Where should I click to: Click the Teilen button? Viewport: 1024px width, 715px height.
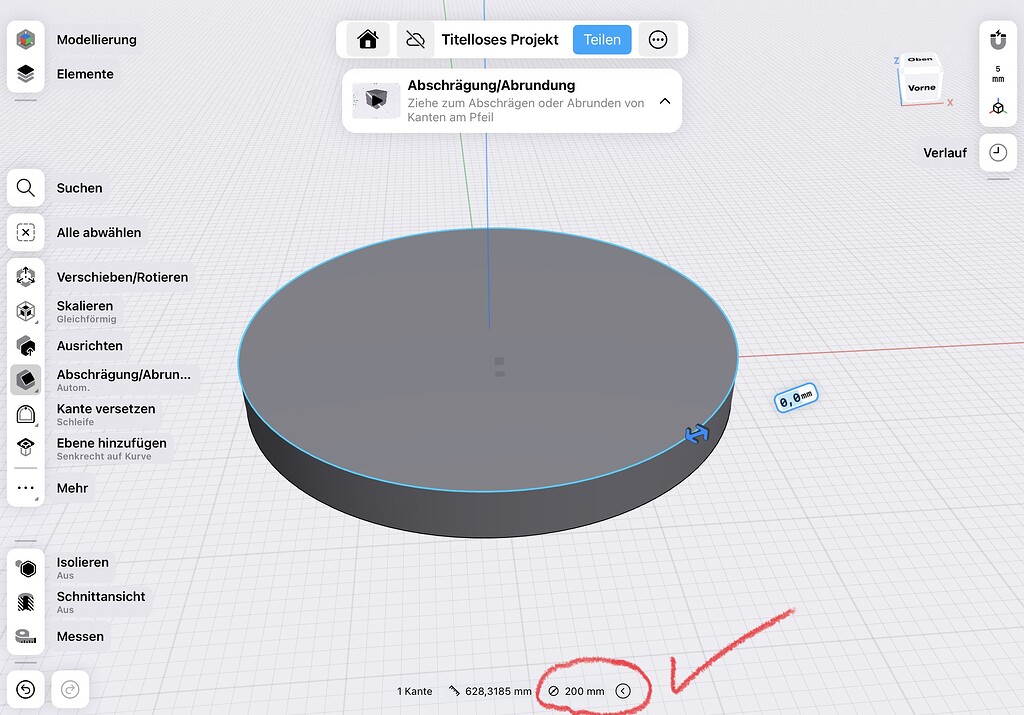[602, 39]
